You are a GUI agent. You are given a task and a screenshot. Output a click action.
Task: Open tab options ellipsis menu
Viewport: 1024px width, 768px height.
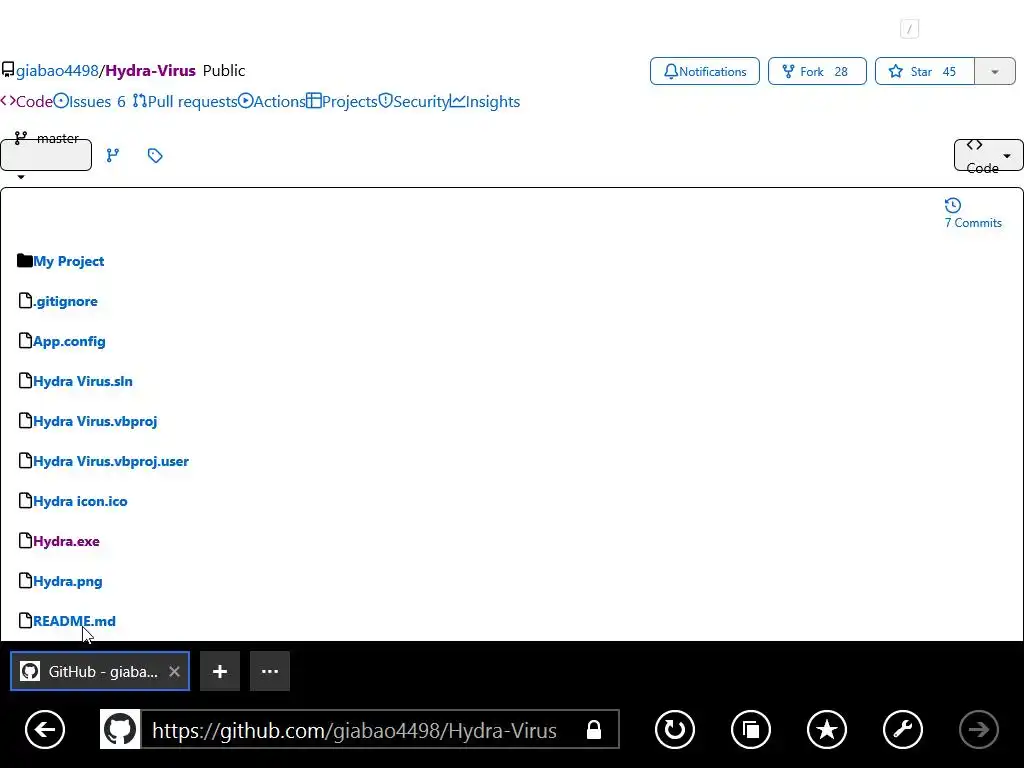tap(270, 671)
